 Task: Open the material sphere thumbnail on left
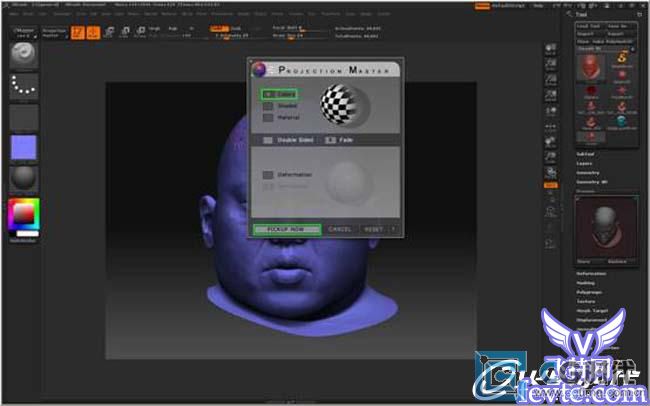click(x=24, y=178)
